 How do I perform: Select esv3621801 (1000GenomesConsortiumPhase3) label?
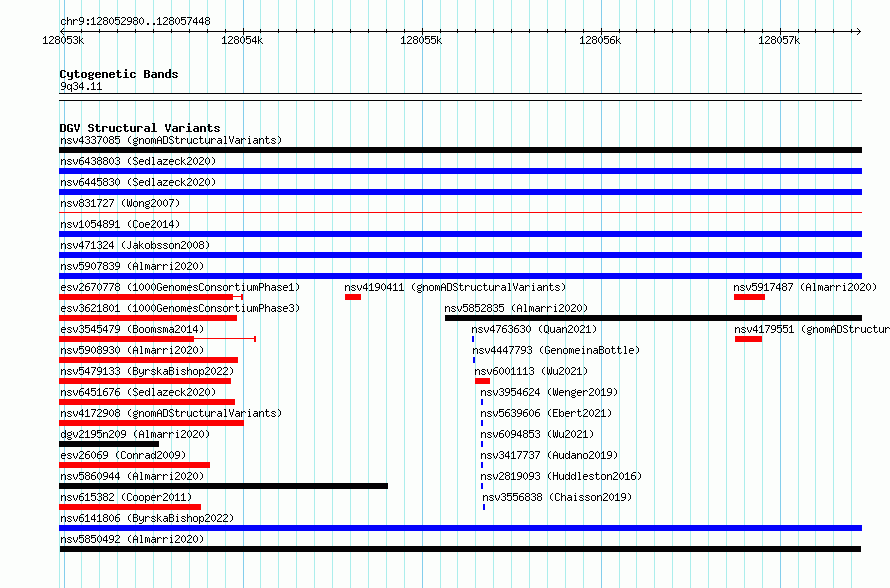[180, 308]
